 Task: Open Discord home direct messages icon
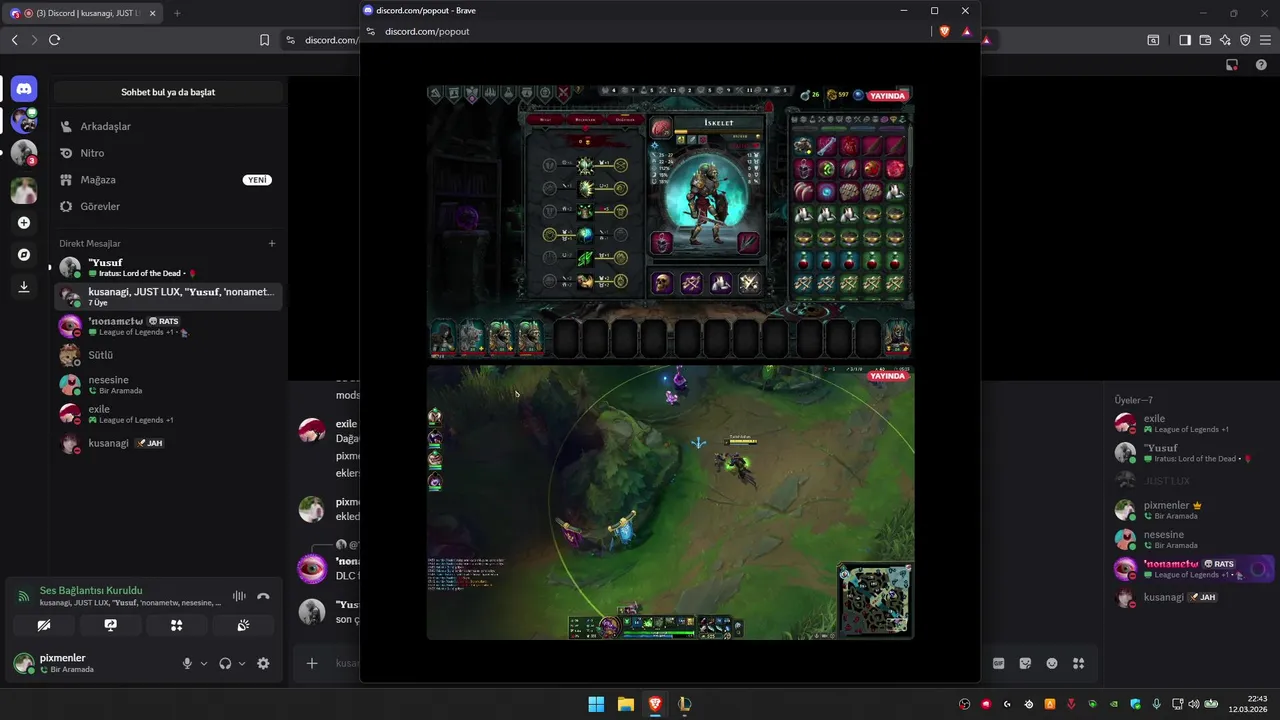tap(24, 89)
